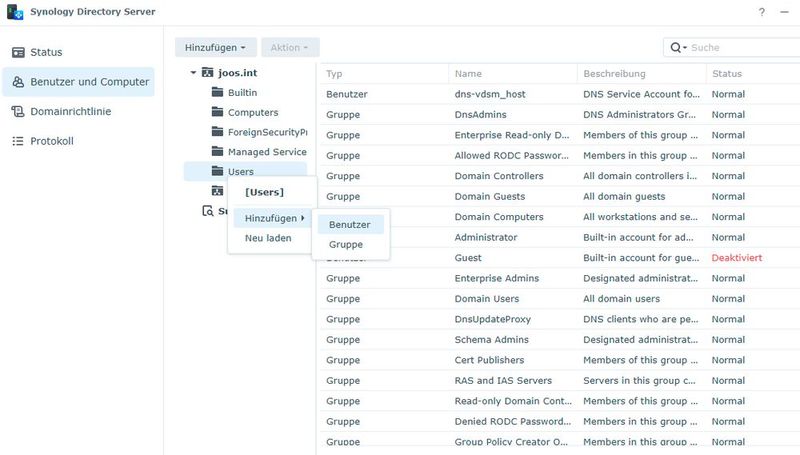This screenshot has height=455, width=800.
Task: Select the Domain Users row
Action: pos(560,299)
